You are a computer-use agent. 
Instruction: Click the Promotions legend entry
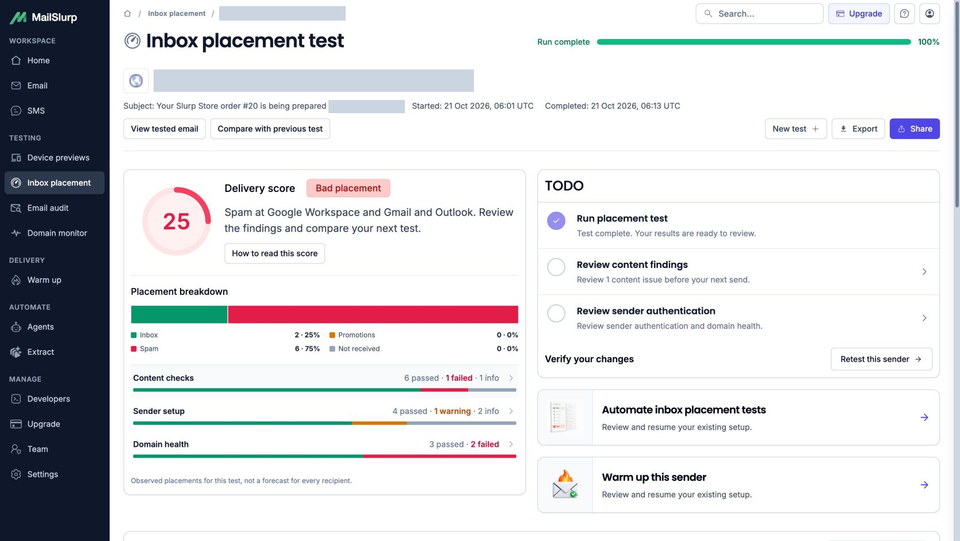(x=352, y=335)
